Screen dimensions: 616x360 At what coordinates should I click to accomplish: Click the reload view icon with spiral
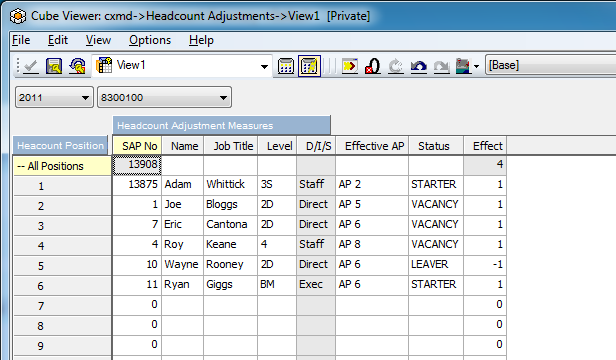pyautogui.click(x=77, y=66)
